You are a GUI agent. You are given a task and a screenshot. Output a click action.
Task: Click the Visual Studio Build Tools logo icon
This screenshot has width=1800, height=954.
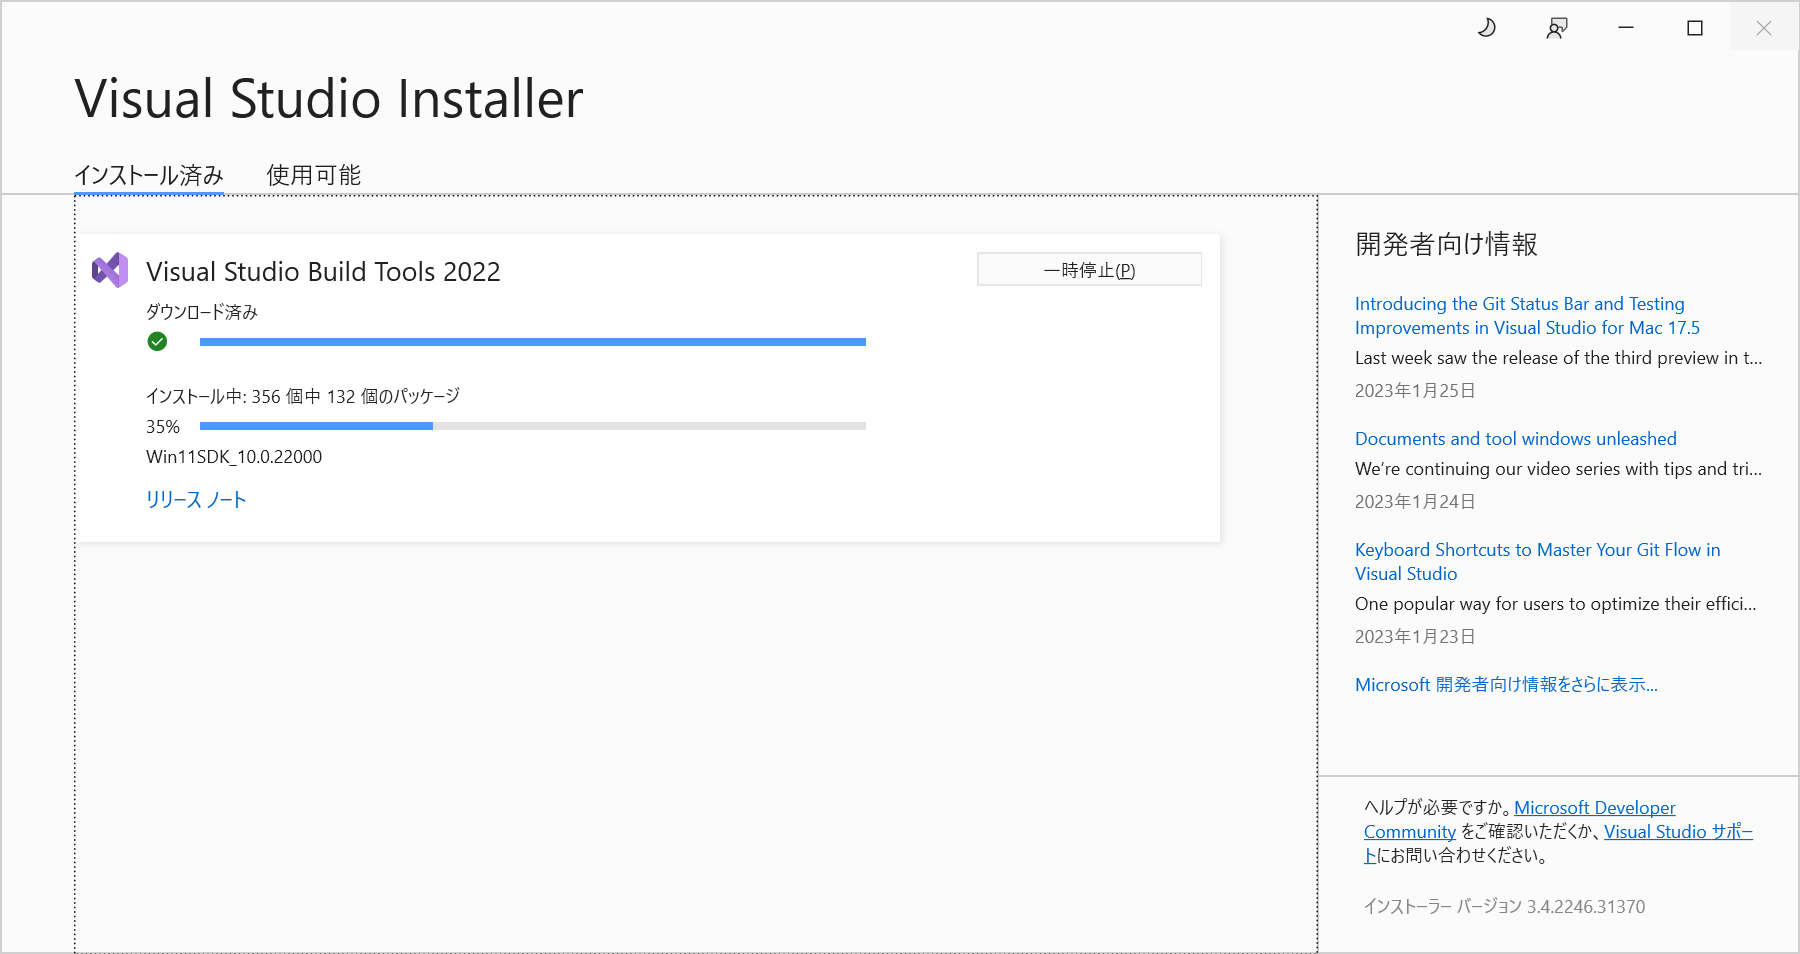[110, 271]
